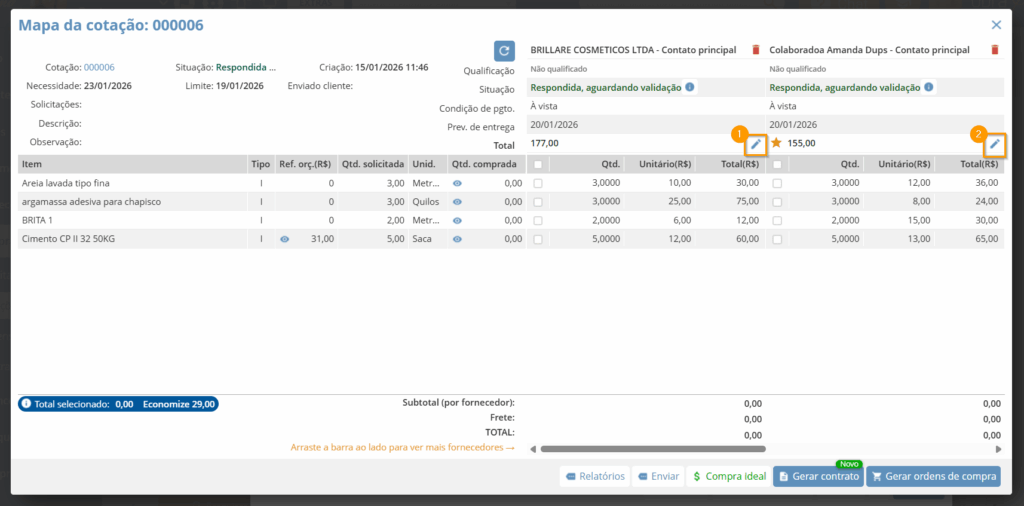
Task: Close the Mapa da cotação dialog
Action: point(996,25)
